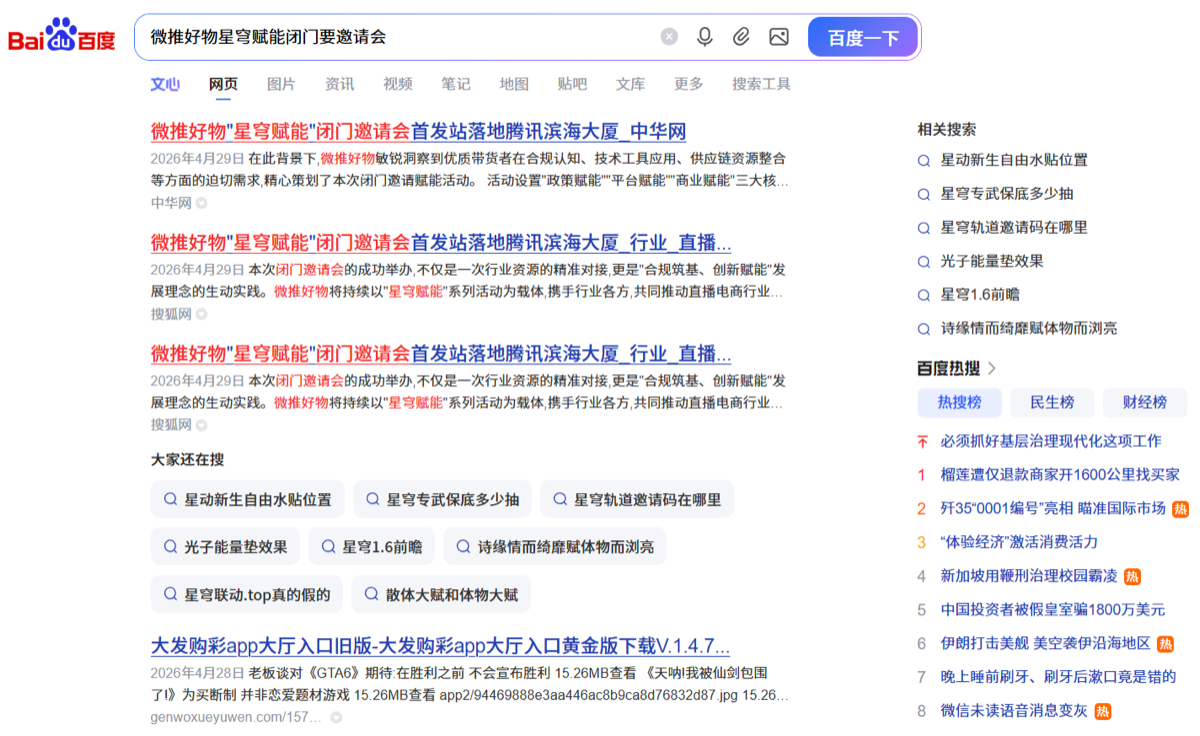Click magnifier icon beside 星穹1.6前瞻 in 相关搜索
The height and width of the screenshot is (736, 1200).
coord(924,295)
